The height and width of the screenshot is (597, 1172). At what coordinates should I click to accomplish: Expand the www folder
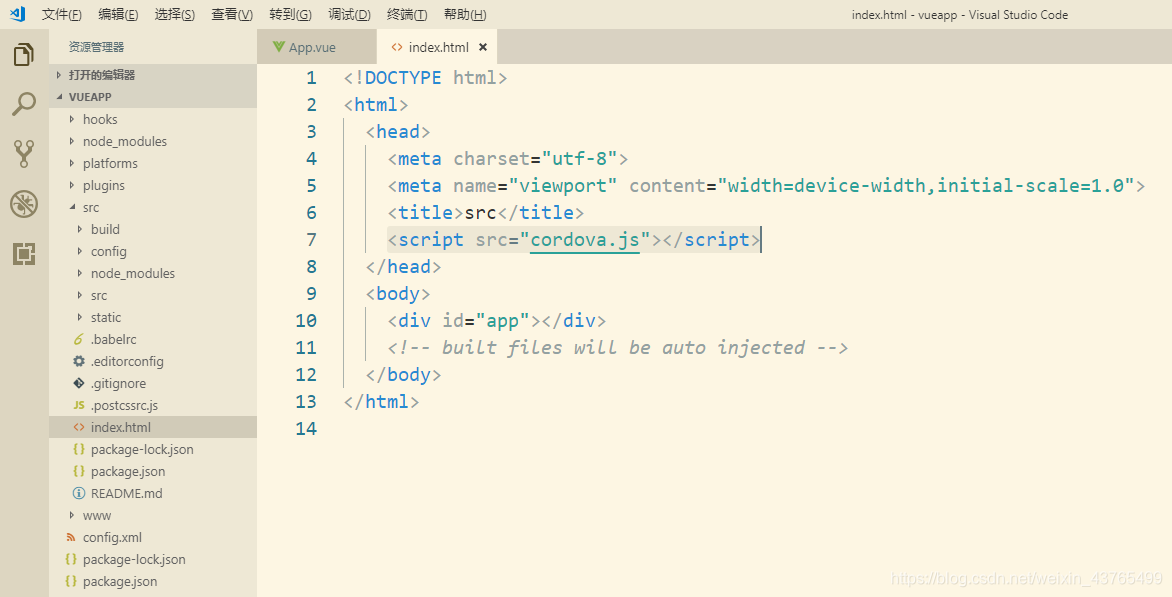(152, 516)
